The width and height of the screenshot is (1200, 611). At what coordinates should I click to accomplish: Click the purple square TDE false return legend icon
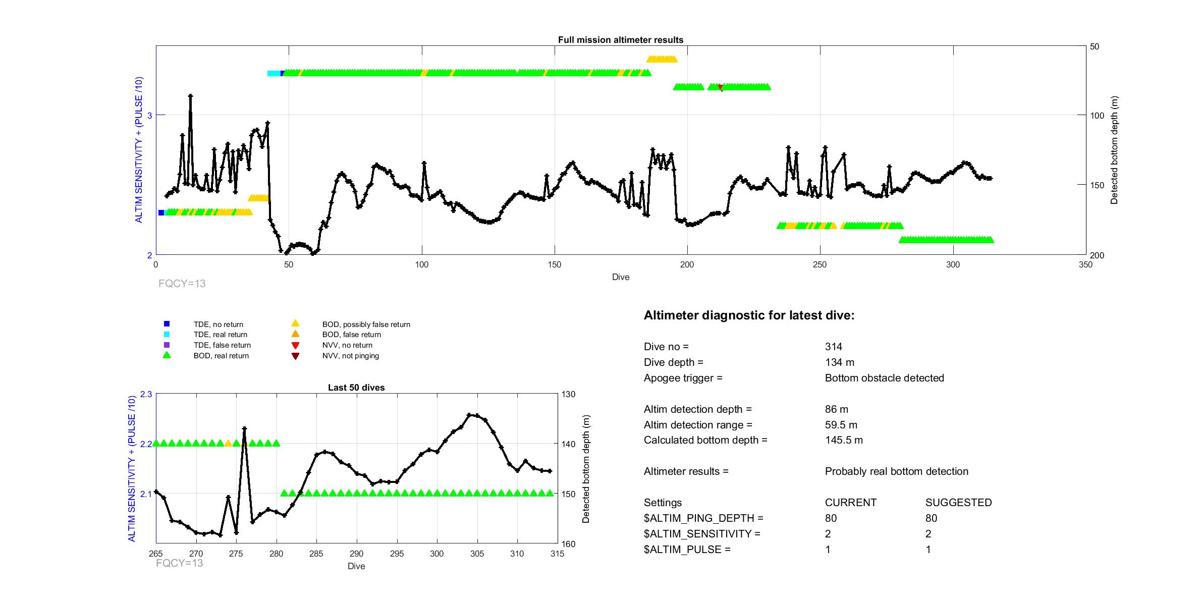point(166,345)
